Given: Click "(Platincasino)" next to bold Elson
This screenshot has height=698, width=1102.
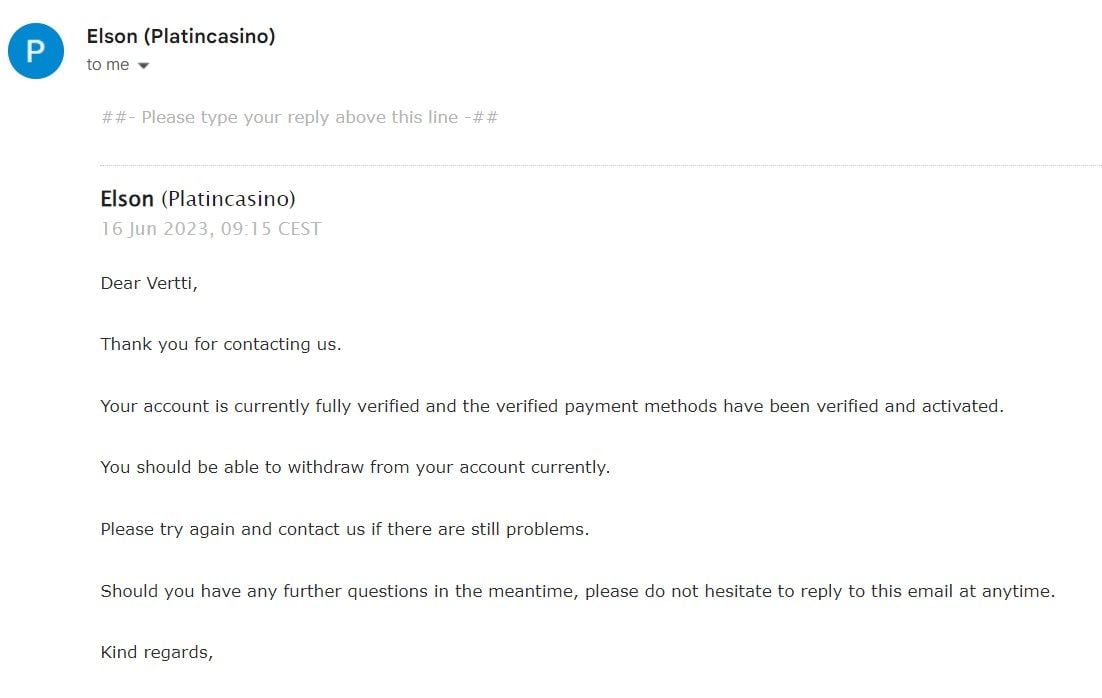Looking at the screenshot, I should click(228, 199).
